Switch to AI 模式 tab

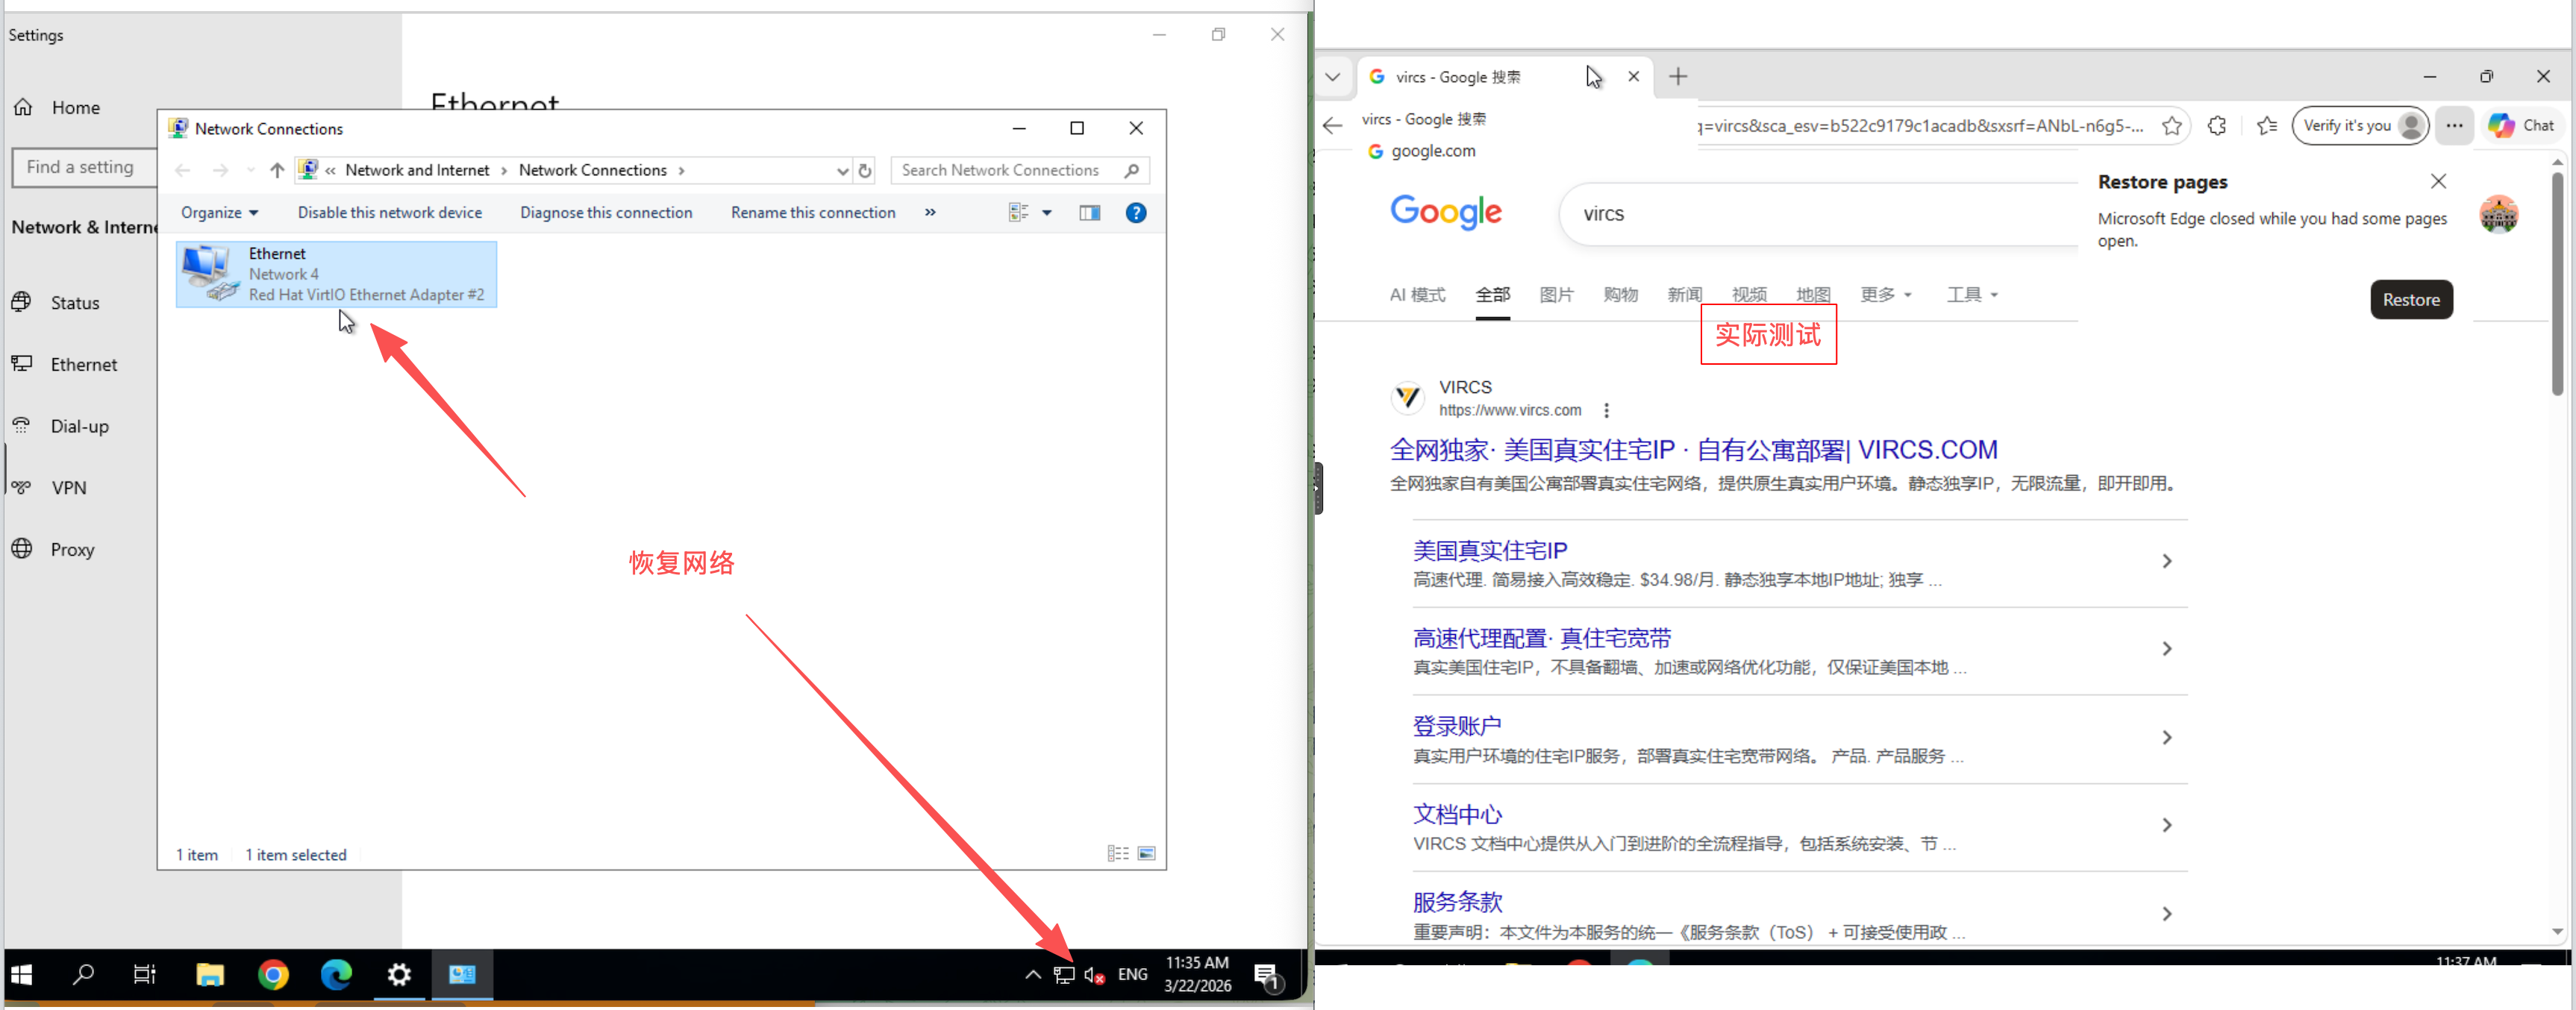click(1416, 294)
